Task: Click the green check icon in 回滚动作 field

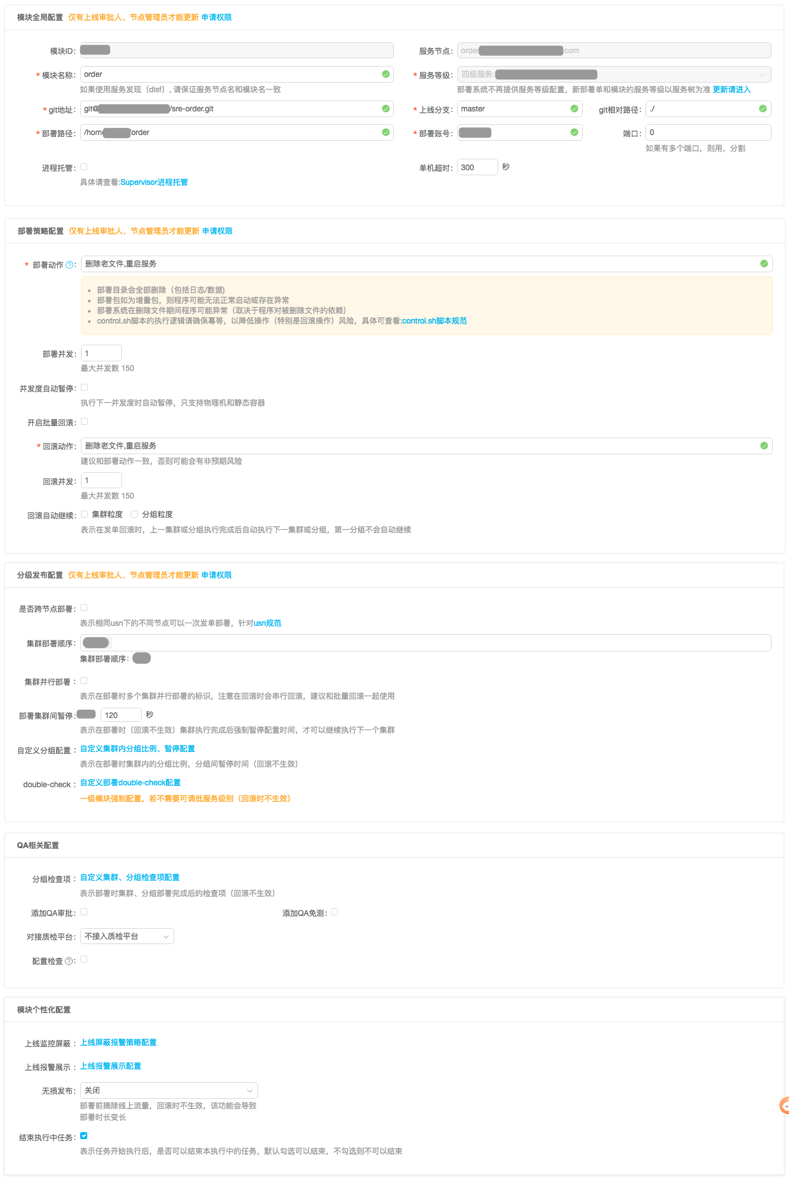Action: tap(764, 446)
